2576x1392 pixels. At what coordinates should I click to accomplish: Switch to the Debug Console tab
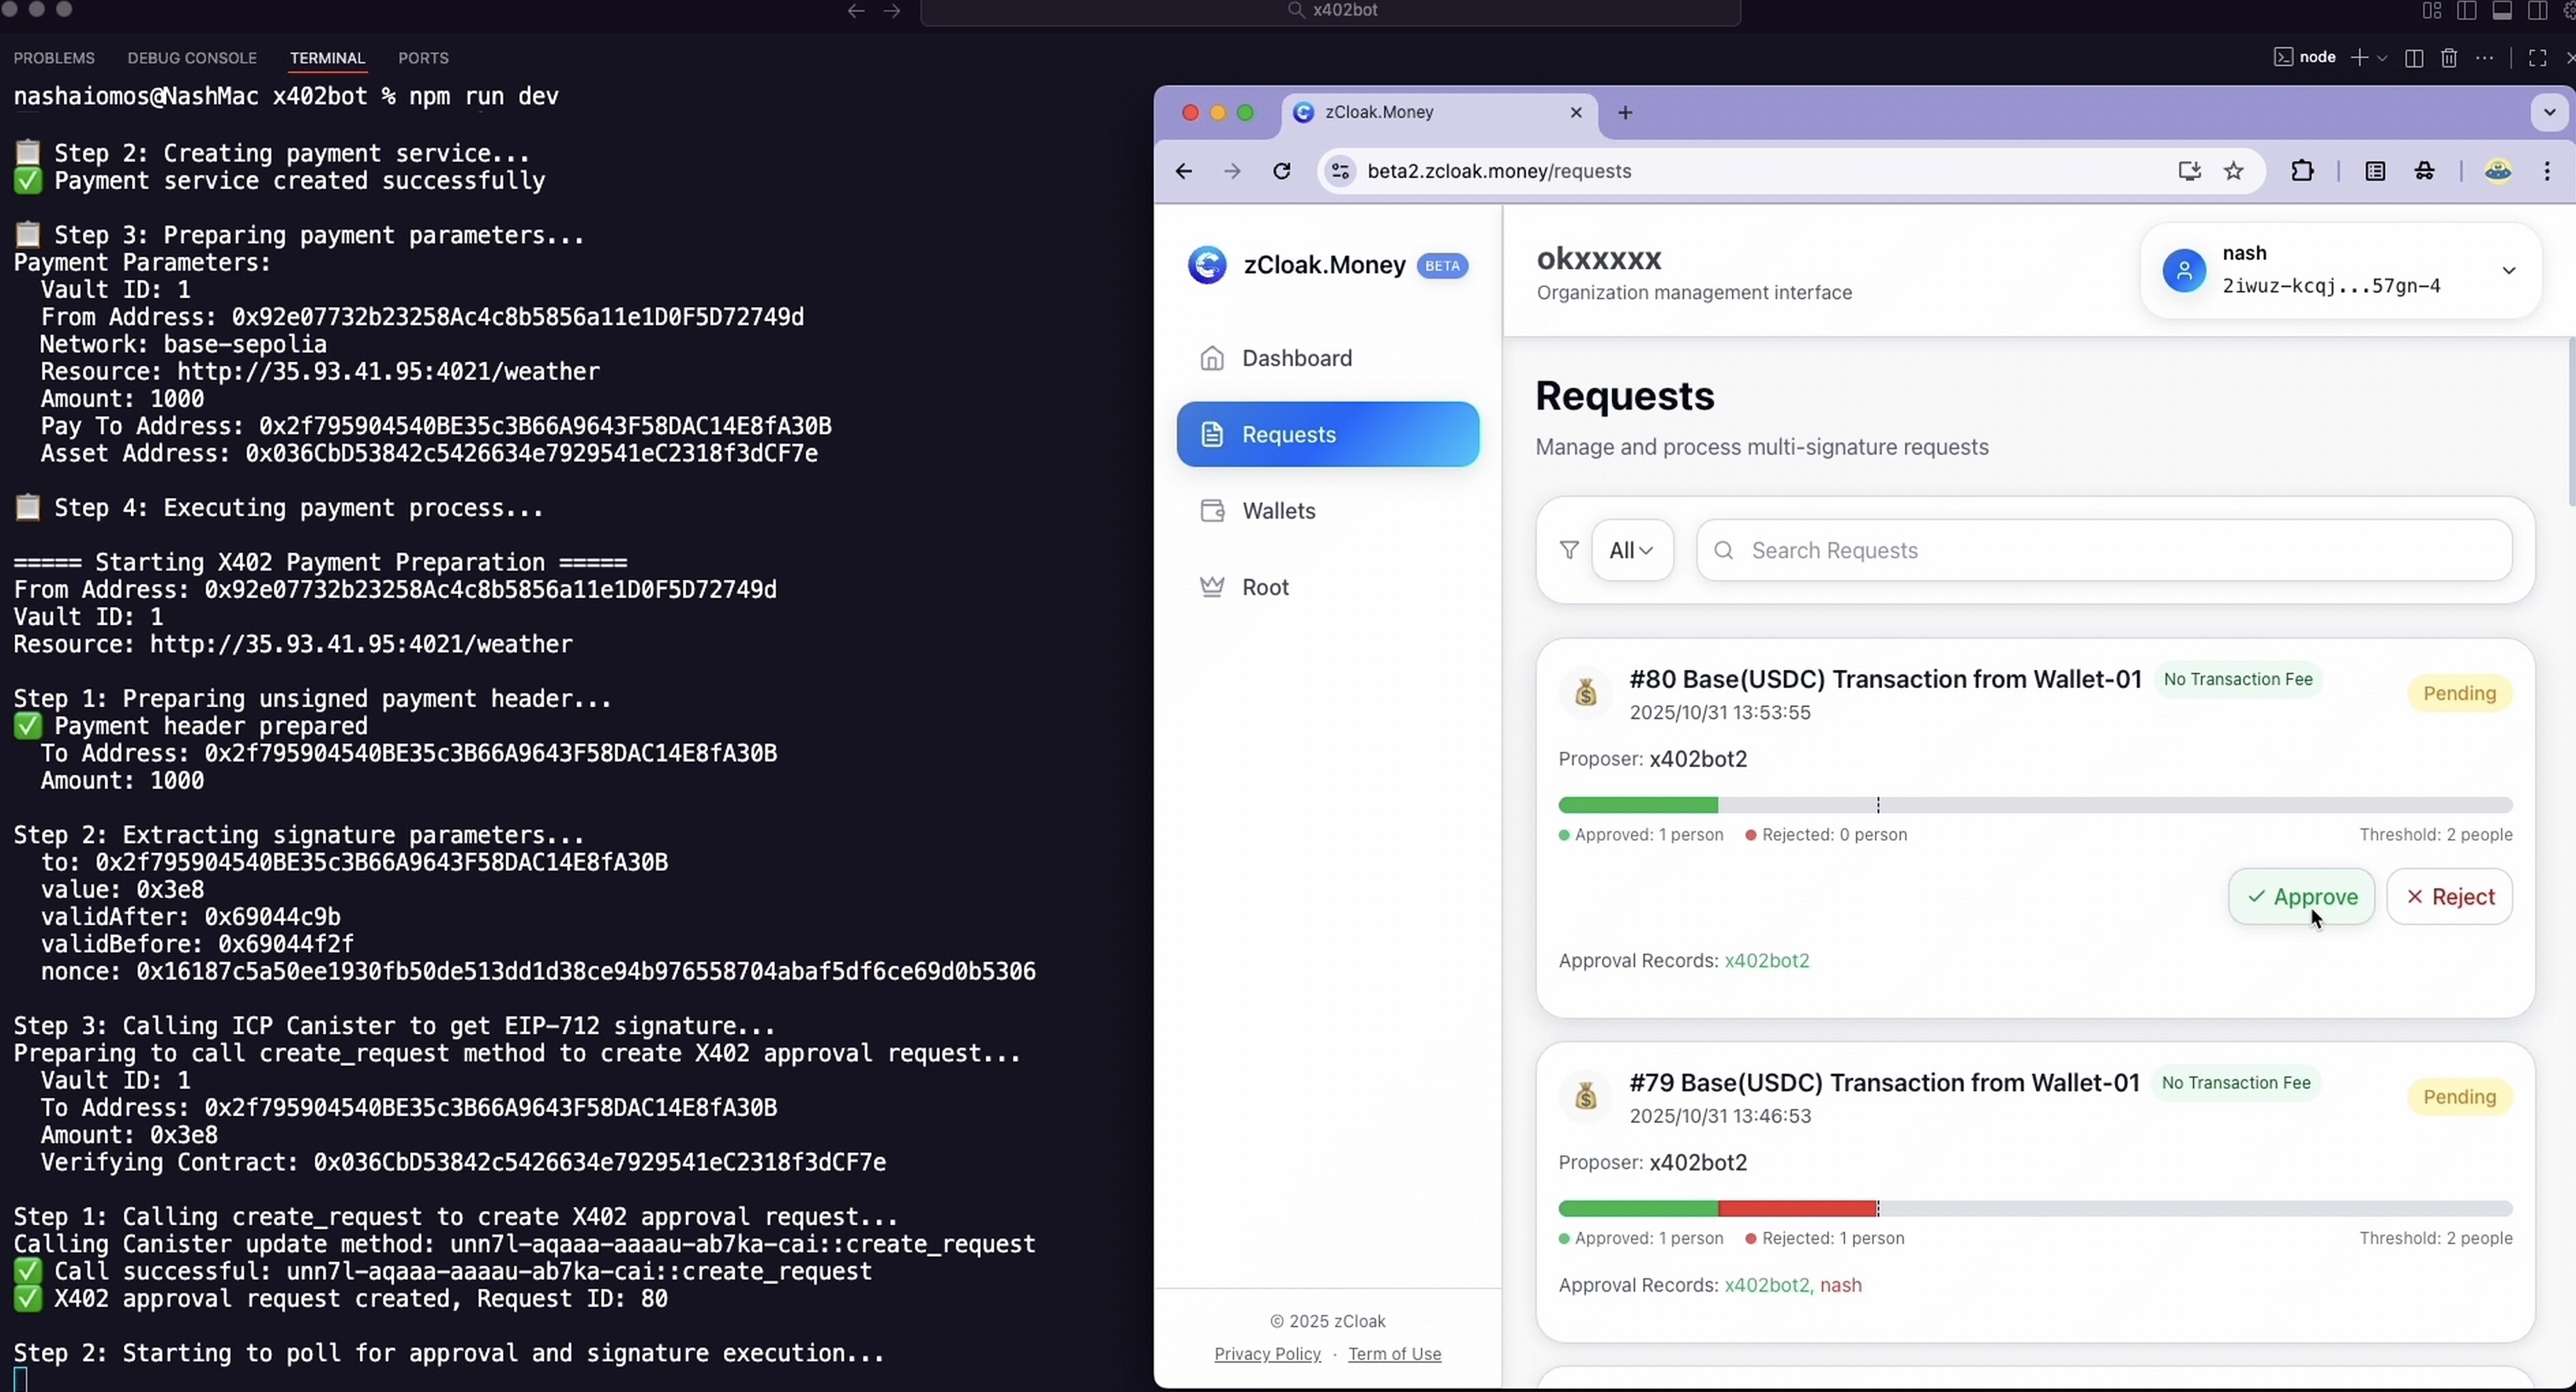tap(192, 58)
